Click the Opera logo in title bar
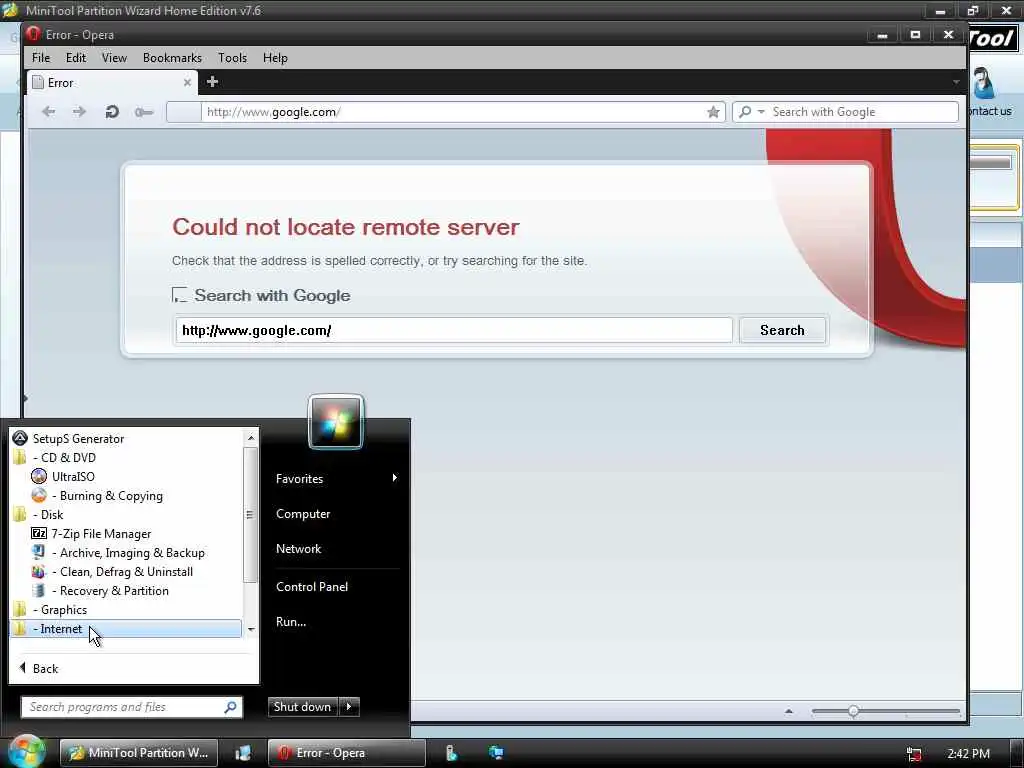 coord(33,34)
